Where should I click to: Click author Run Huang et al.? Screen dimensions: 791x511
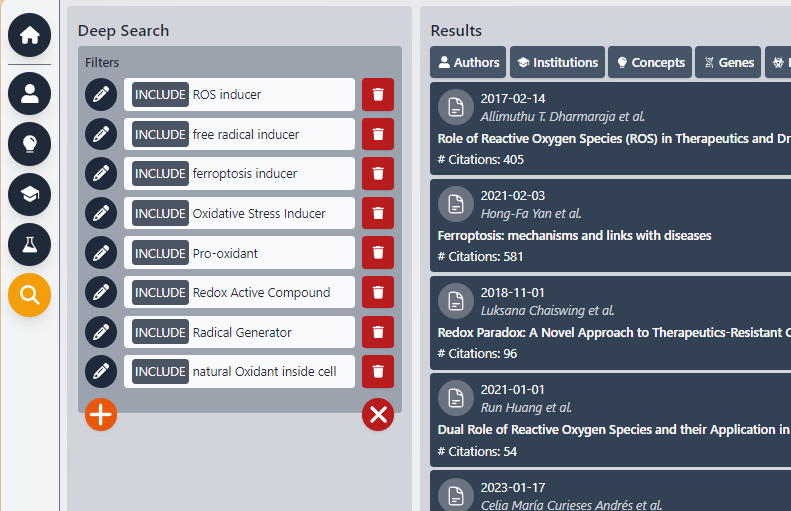pos(526,408)
